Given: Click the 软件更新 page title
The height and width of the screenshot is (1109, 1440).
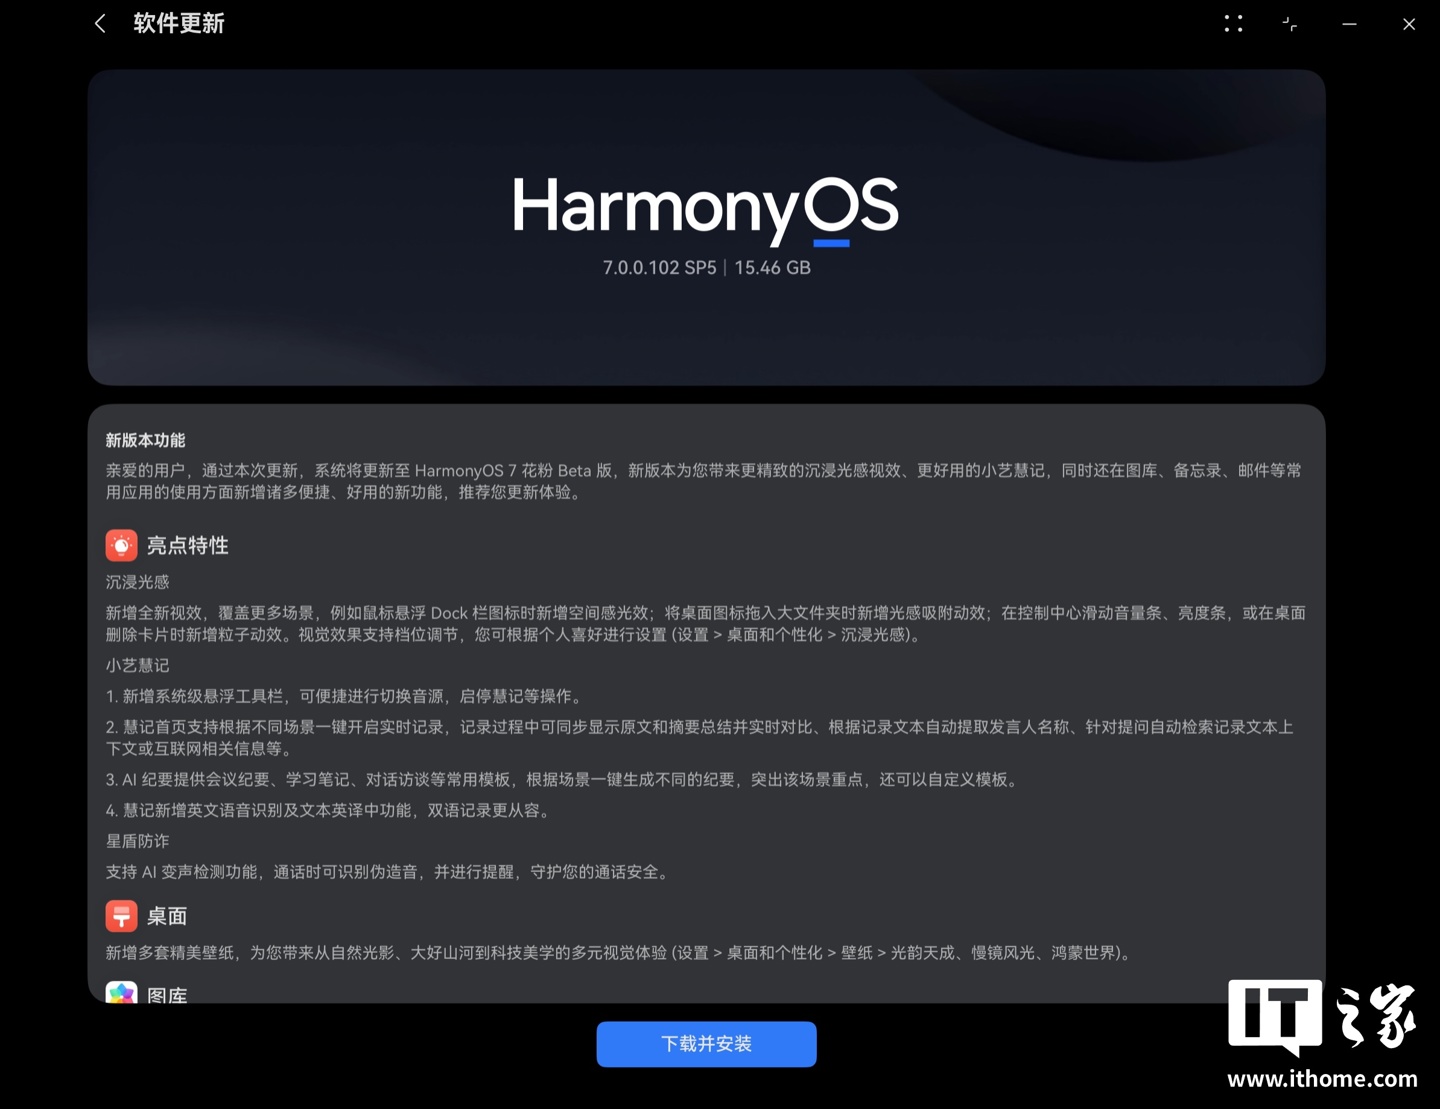Looking at the screenshot, I should click(179, 24).
